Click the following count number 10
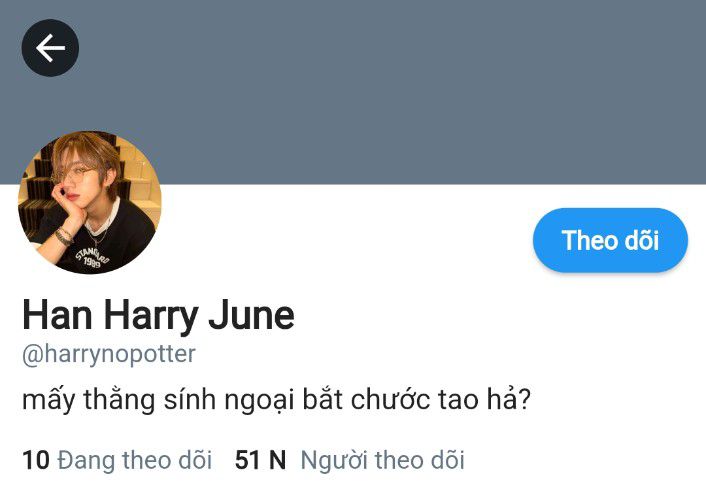The height and width of the screenshot is (493, 706). (x=36, y=460)
